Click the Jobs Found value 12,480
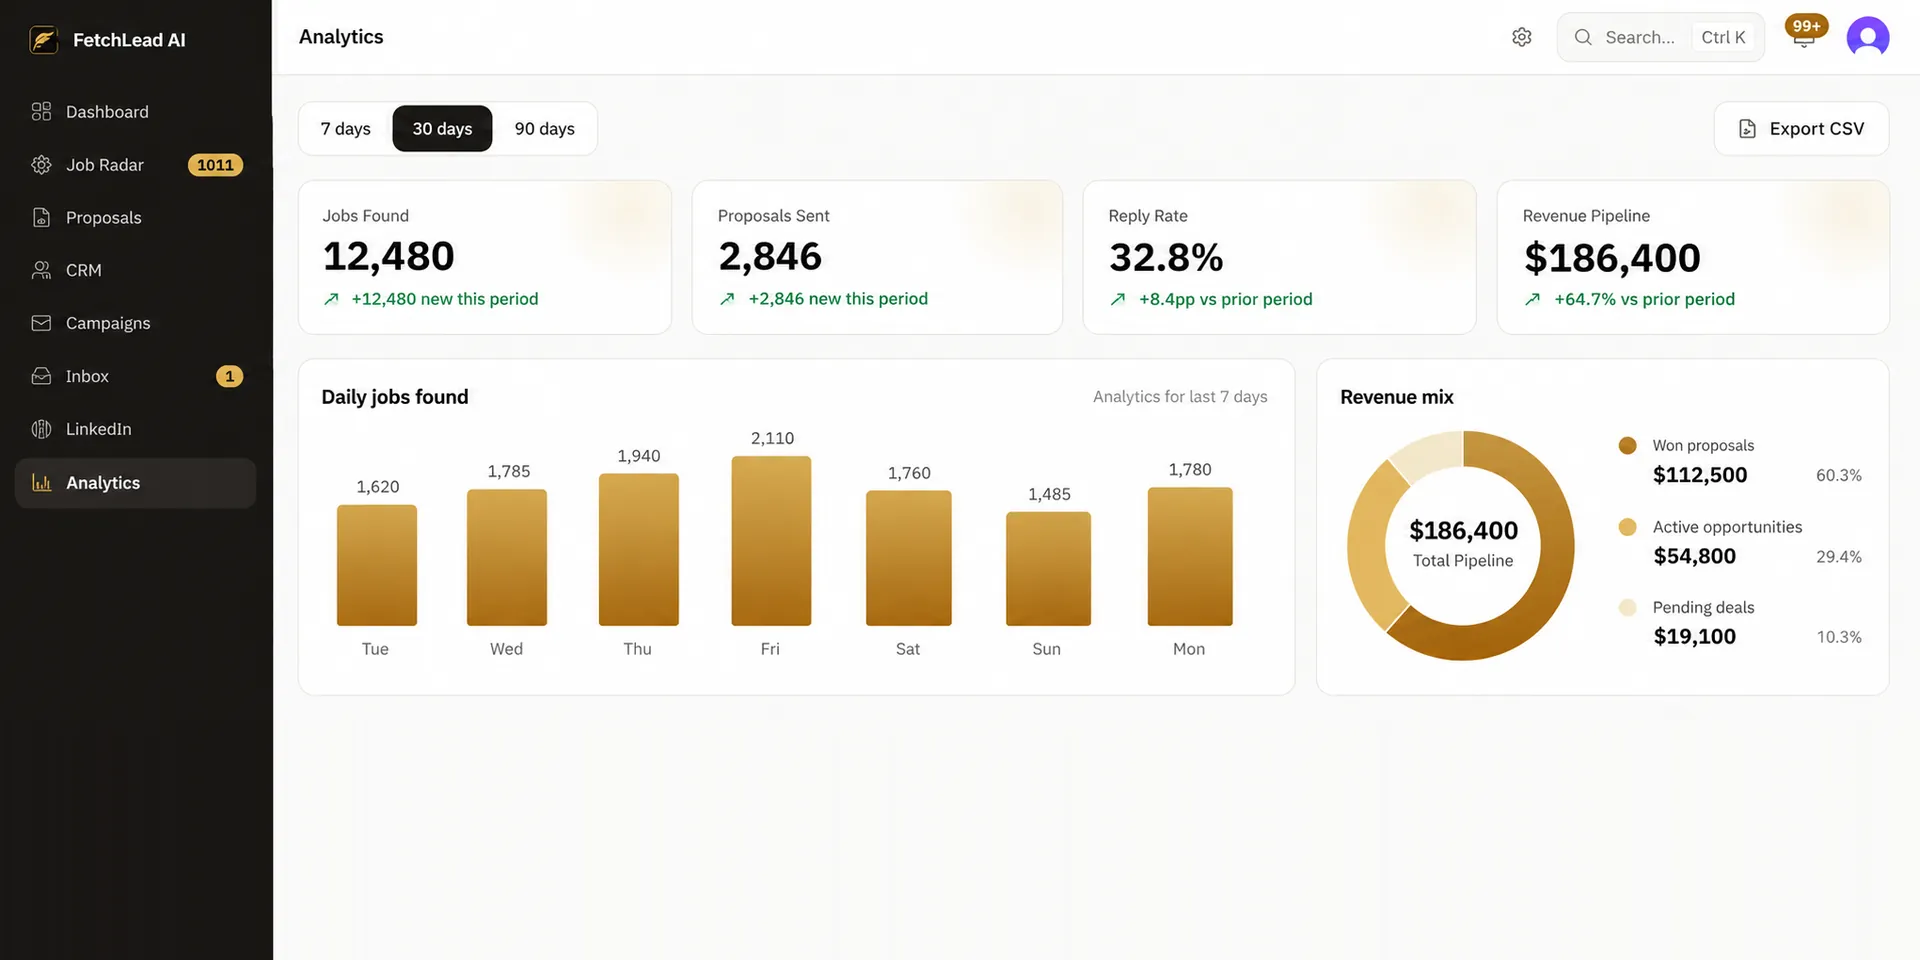Image resolution: width=1920 pixels, height=960 pixels. point(388,257)
